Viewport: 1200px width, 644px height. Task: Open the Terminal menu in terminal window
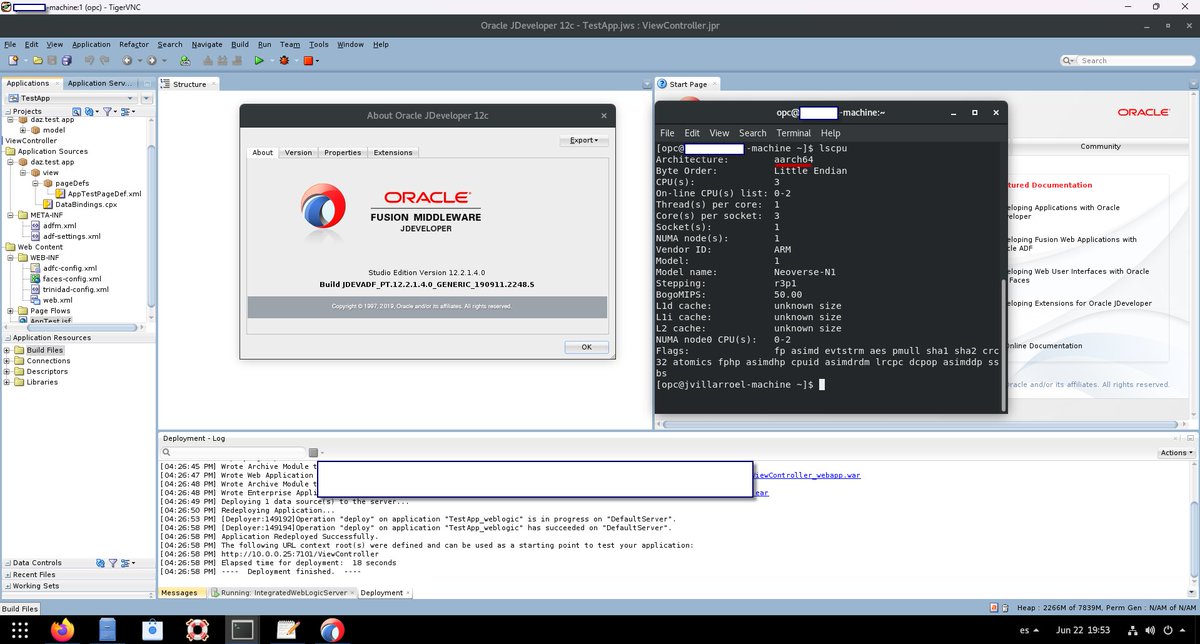[x=793, y=133]
